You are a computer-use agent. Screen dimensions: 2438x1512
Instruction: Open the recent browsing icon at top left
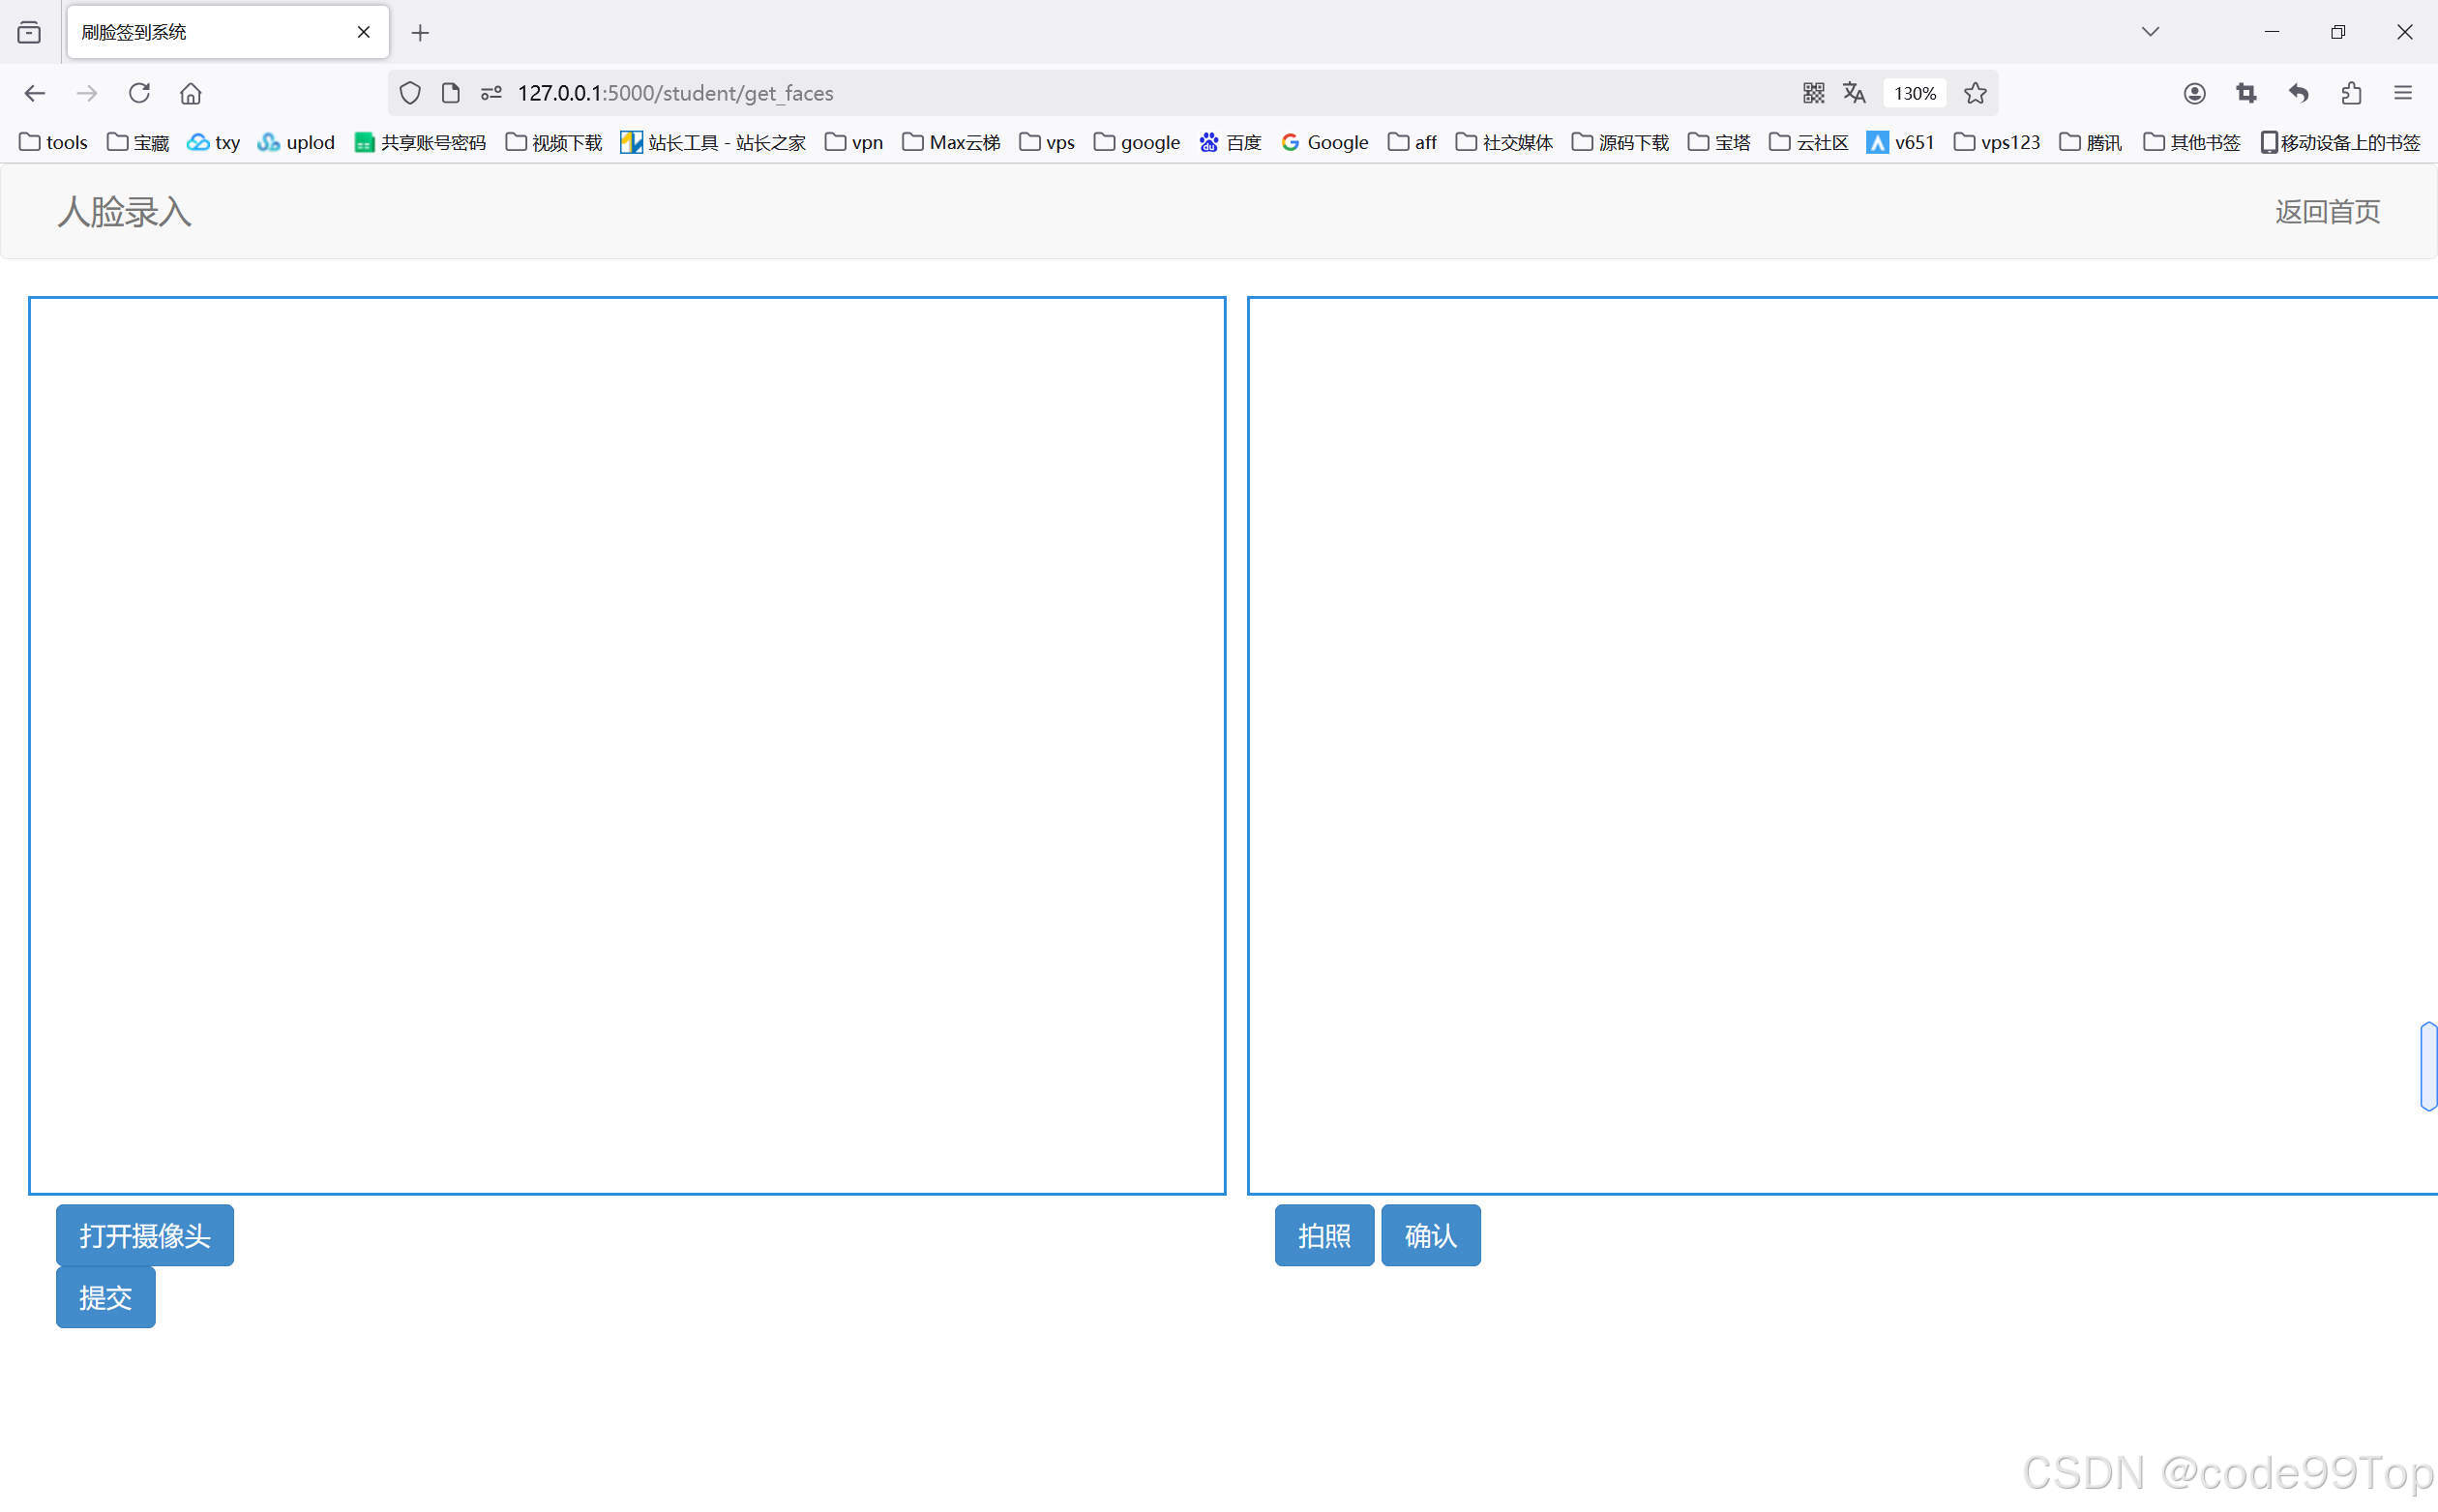(x=29, y=32)
